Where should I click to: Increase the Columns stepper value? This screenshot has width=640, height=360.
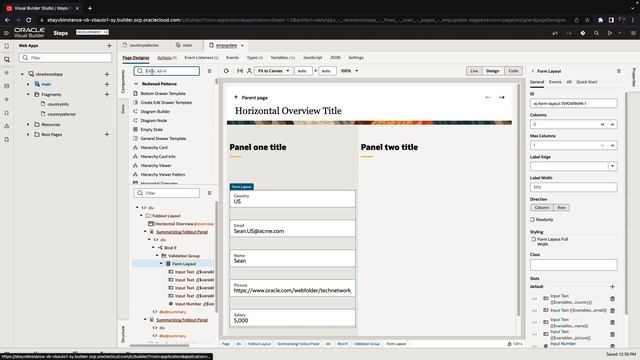pos(612,124)
